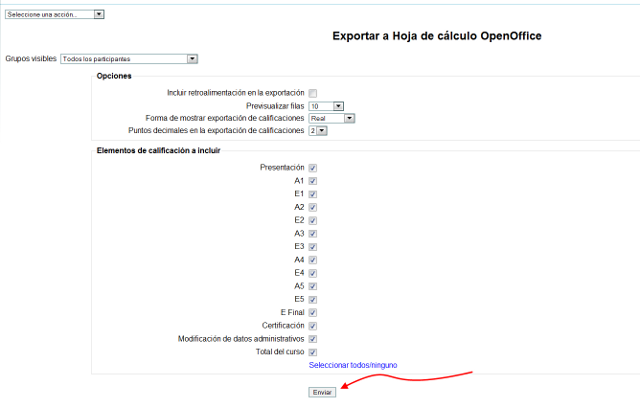The height and width of the screenshot is (408, 640).
Task: Open the 'Seleccione una acción...' dropdown
Action: click(54, 15)
